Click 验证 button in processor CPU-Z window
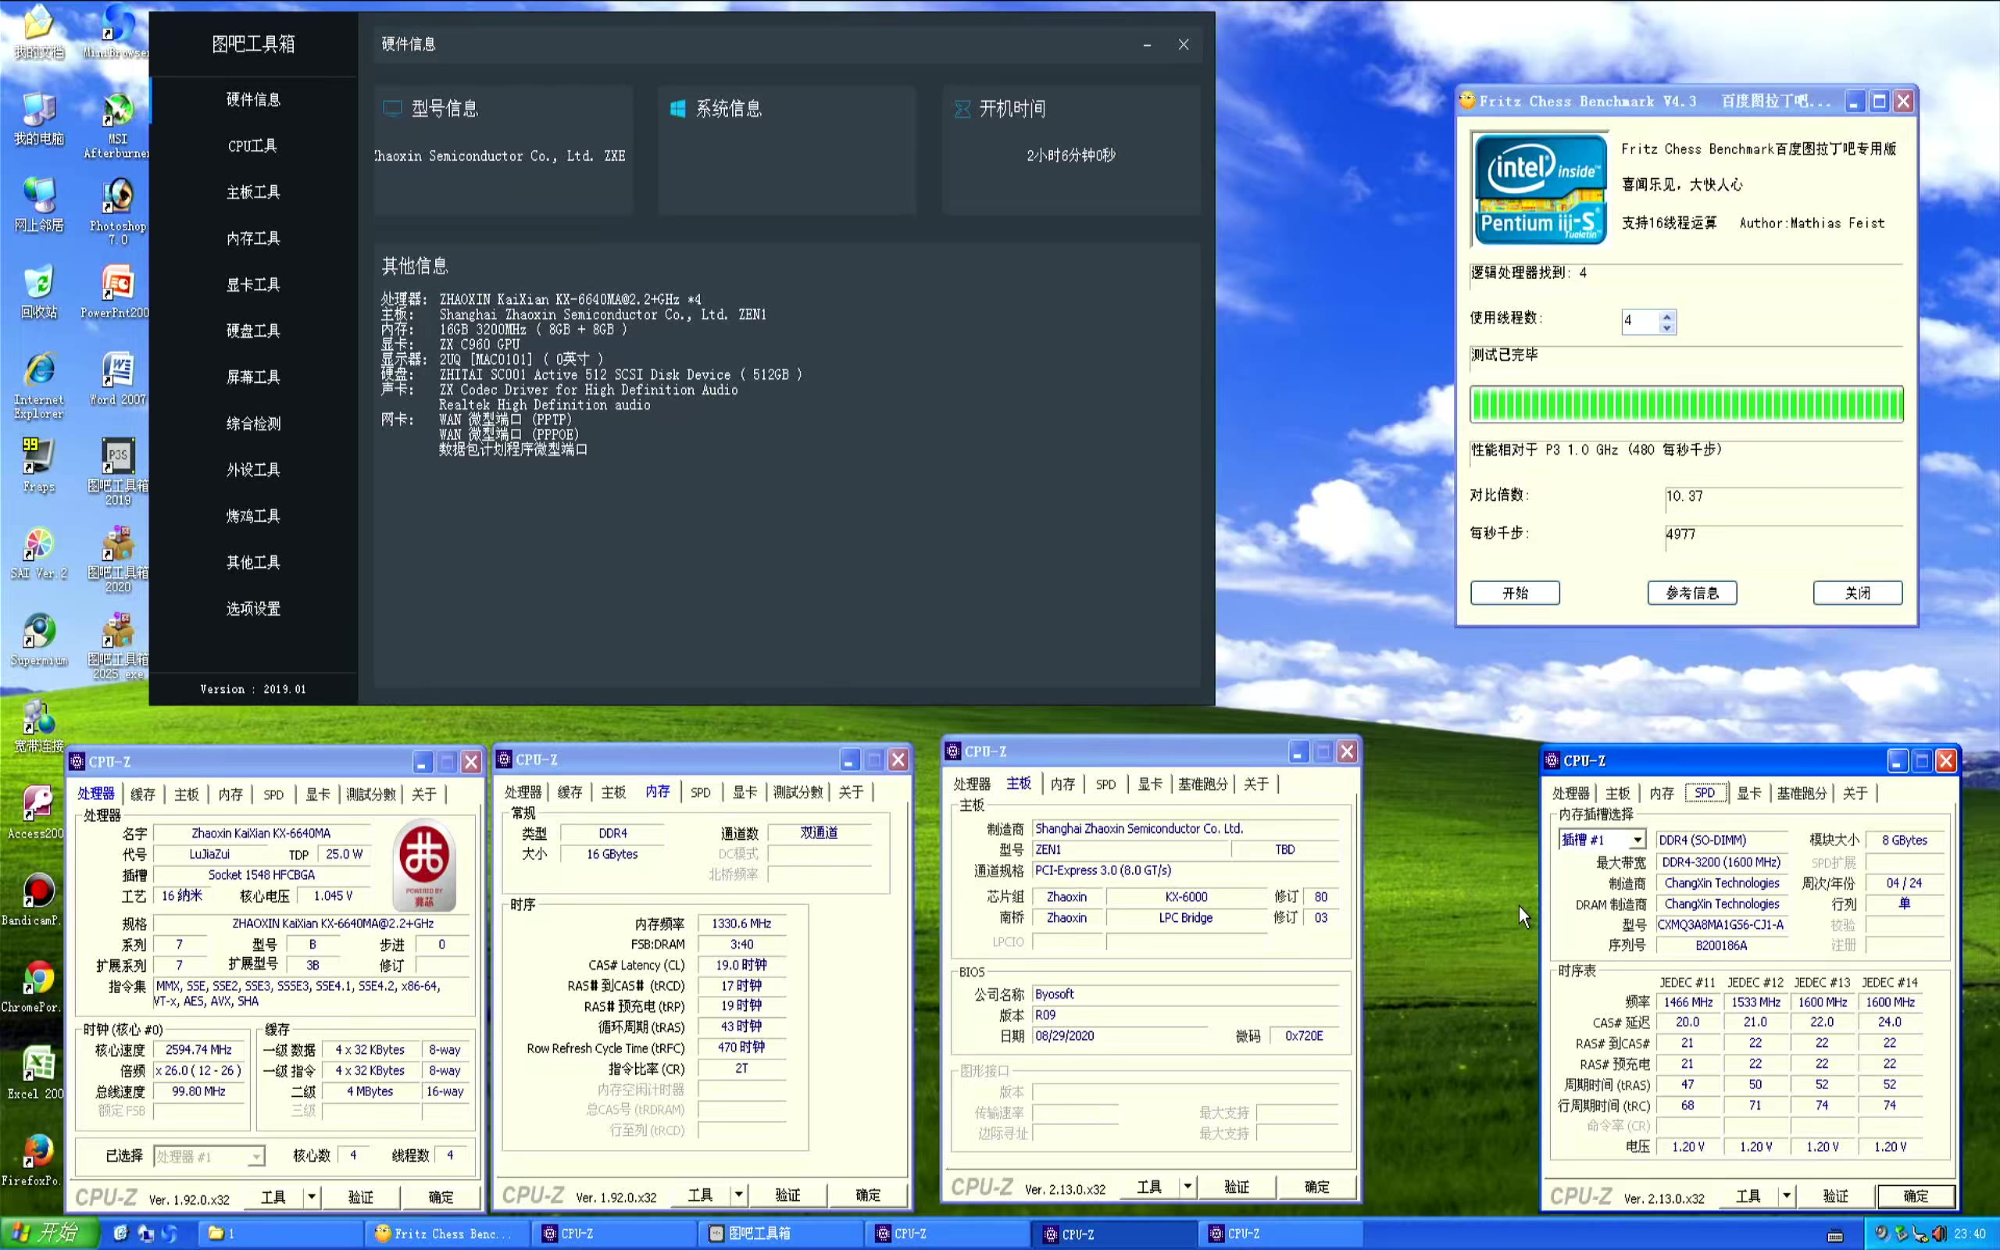2000x1250 pixels. [x=361, y=1196]
